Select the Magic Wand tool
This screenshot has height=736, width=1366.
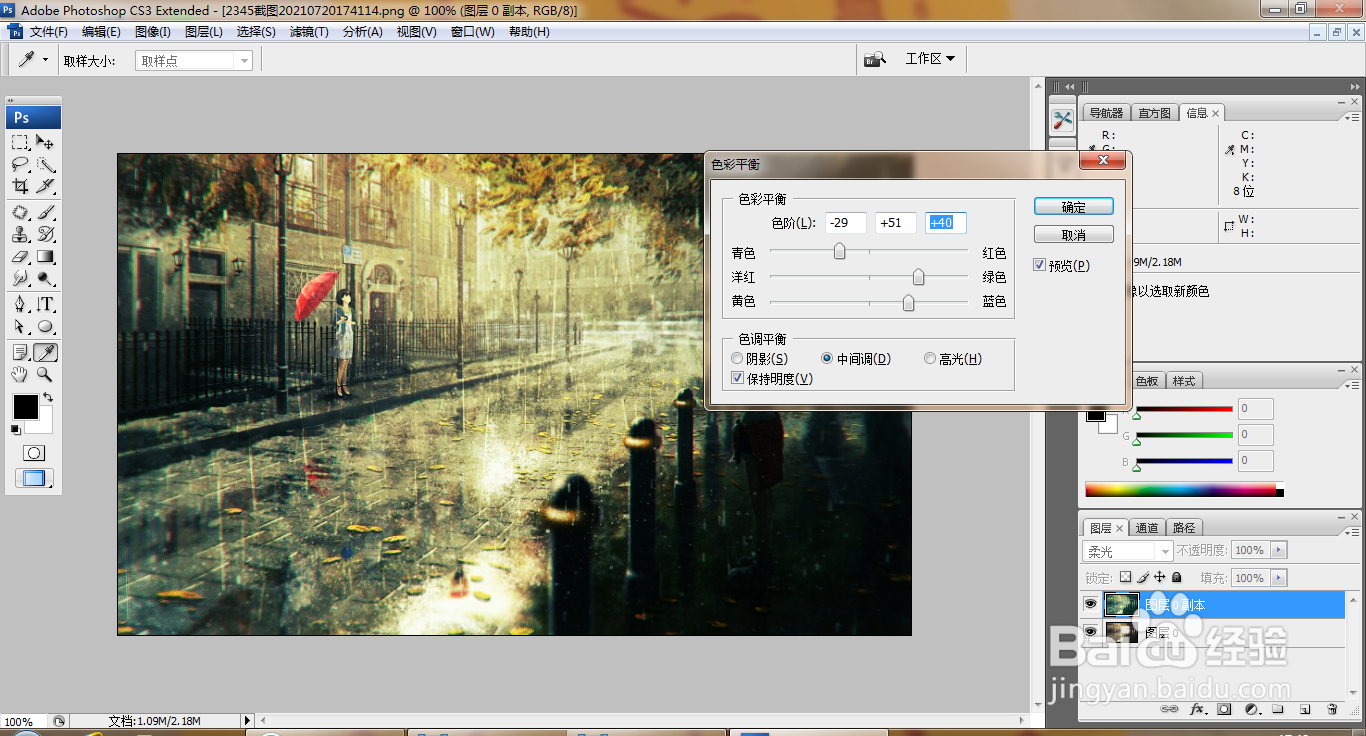[x=45, y=164]
